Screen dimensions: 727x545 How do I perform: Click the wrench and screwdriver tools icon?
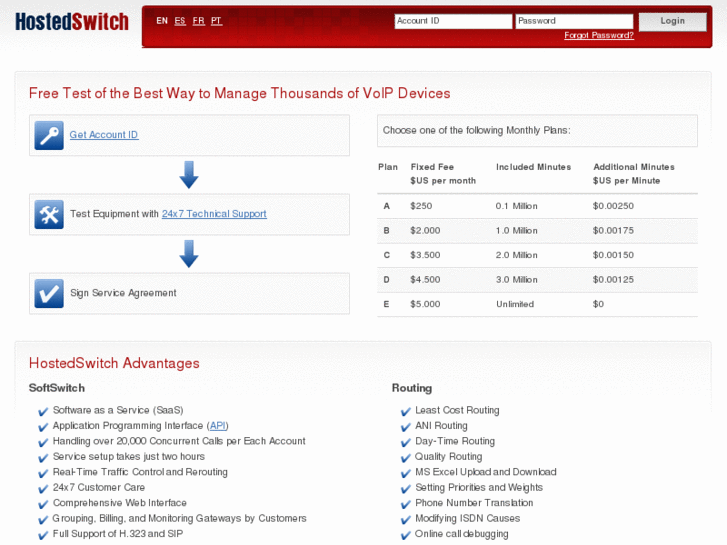point(49,214)
